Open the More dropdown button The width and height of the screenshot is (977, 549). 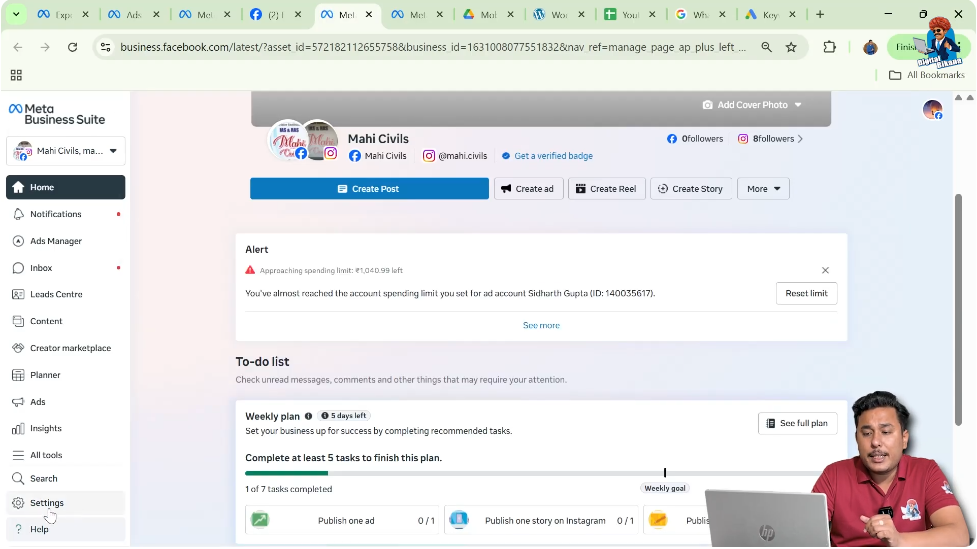(x=763, y=189)
